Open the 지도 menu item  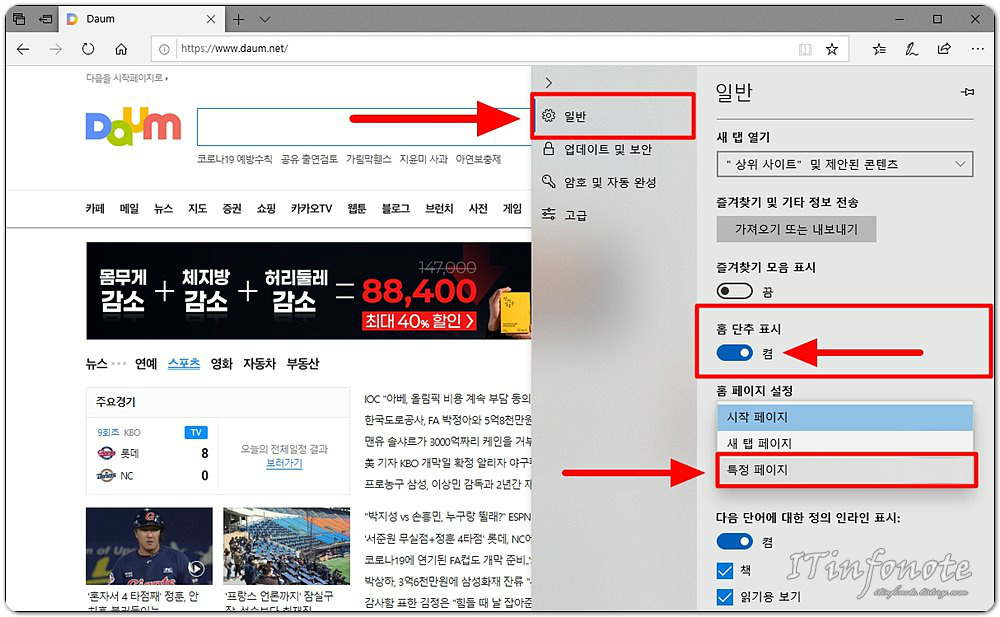click(x=198, y=209)
